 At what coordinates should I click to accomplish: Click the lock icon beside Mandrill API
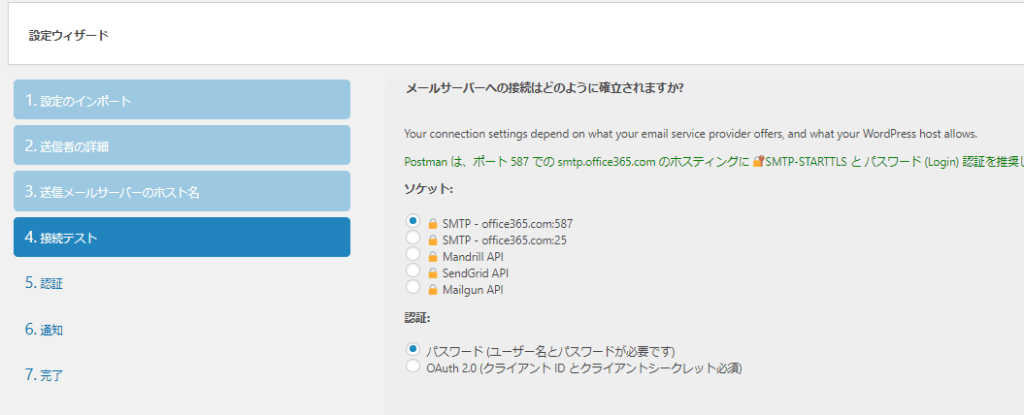coord(433,256)
